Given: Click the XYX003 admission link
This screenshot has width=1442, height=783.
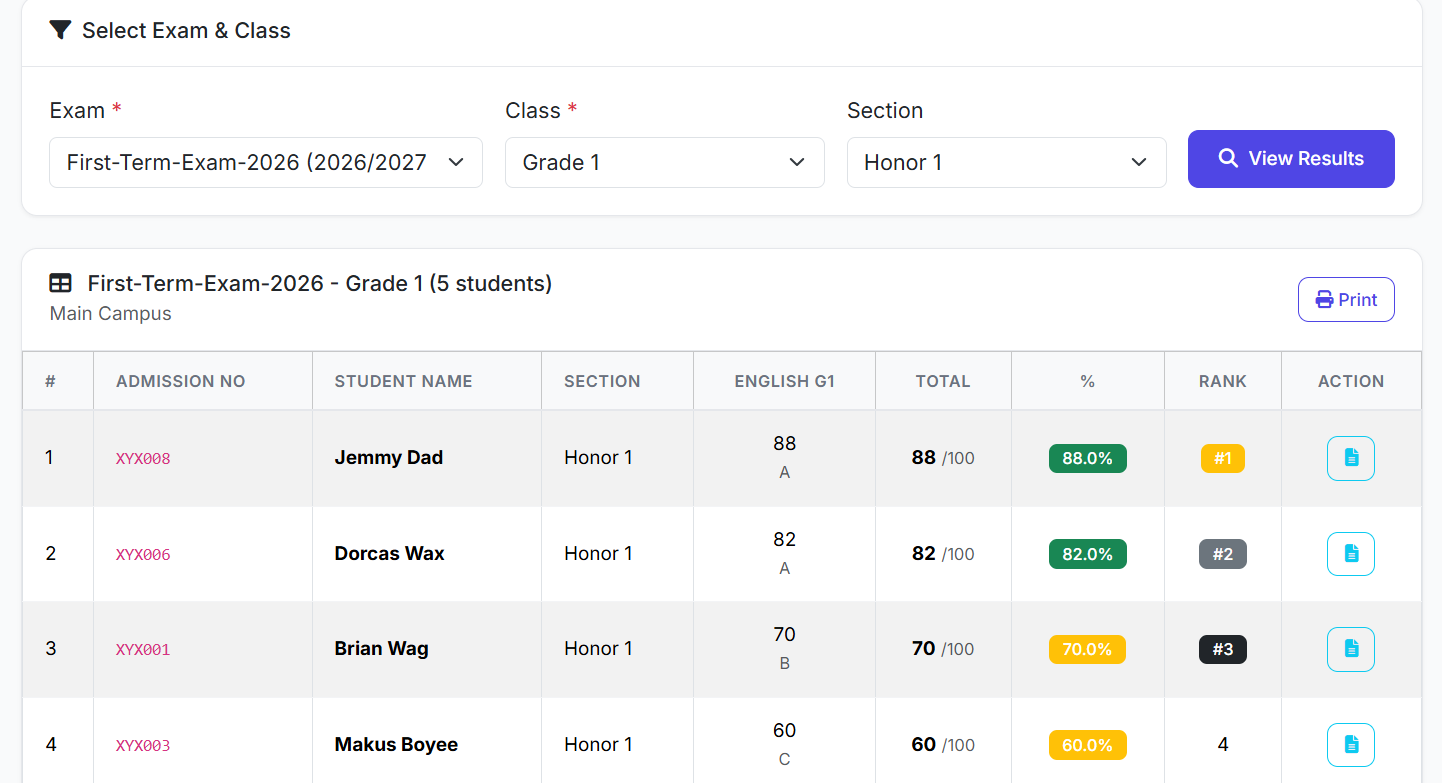Looking at the screenshot, I should click(x=143, y=744).
